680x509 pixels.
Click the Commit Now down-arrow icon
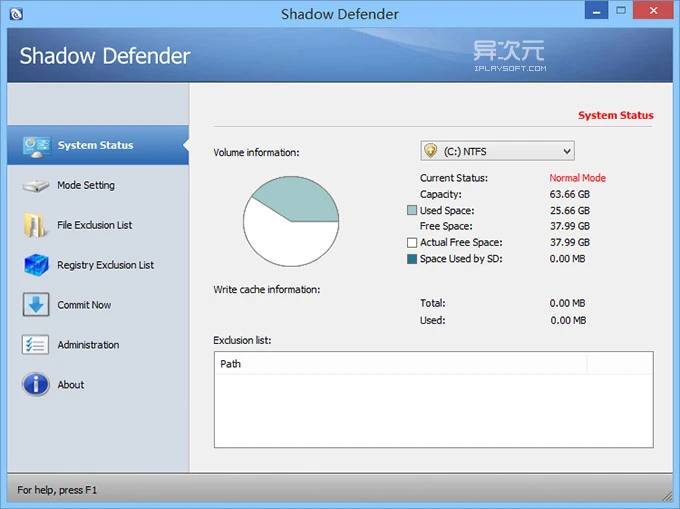(x=36, y=304)
